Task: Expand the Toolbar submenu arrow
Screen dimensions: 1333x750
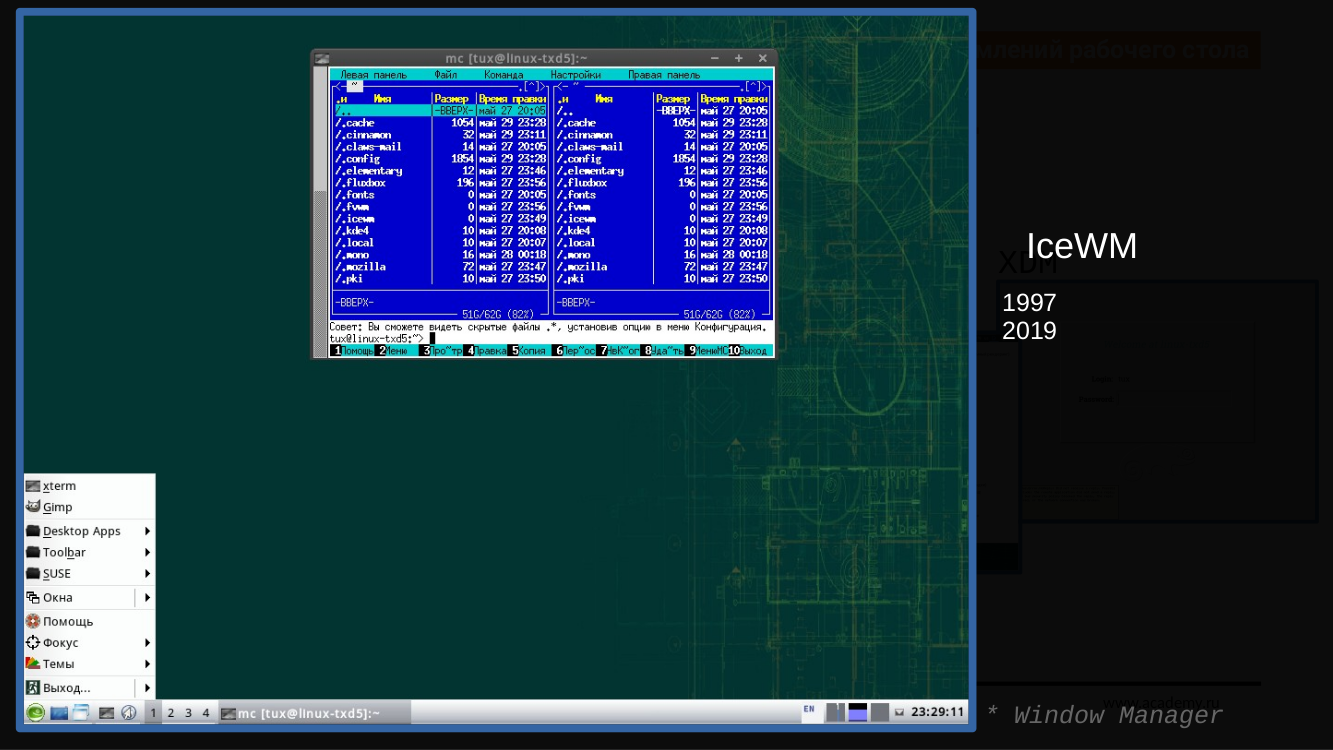Action: 147,552
